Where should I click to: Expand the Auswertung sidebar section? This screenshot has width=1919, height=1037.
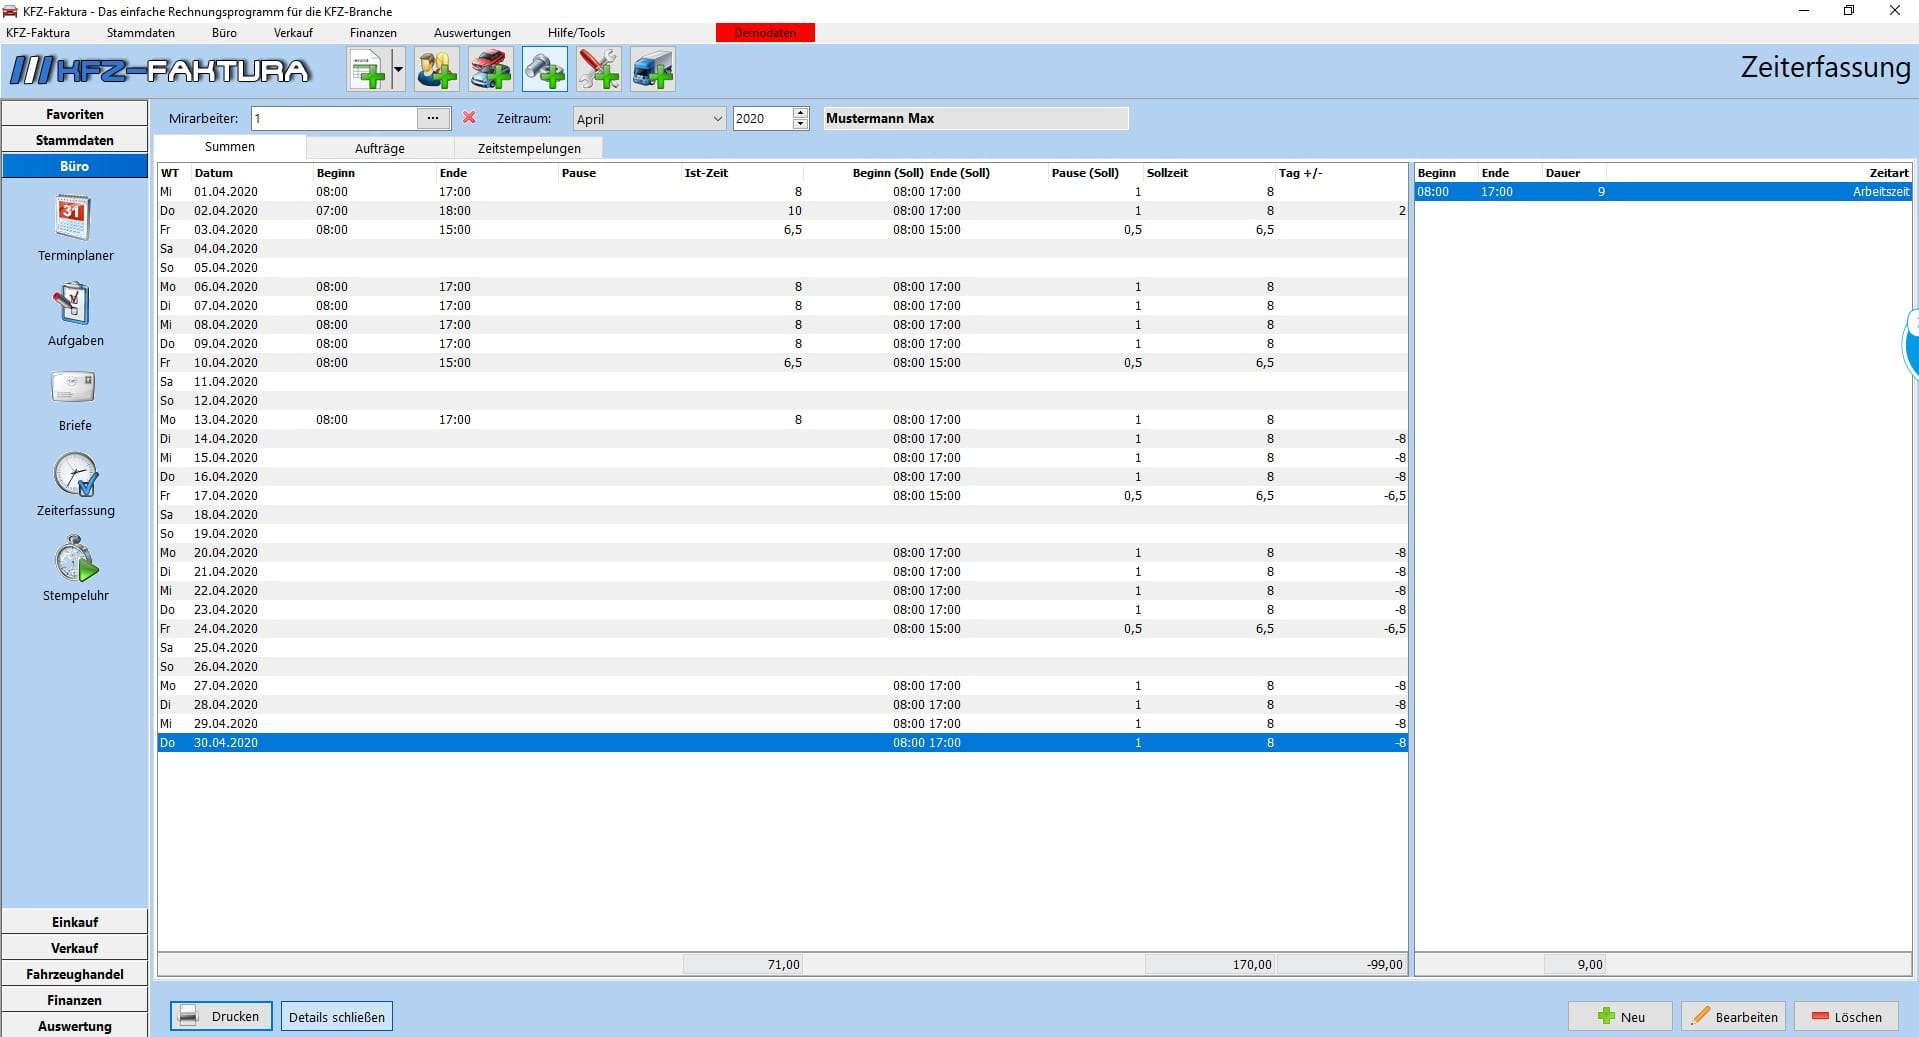[x=75, y=1026]
